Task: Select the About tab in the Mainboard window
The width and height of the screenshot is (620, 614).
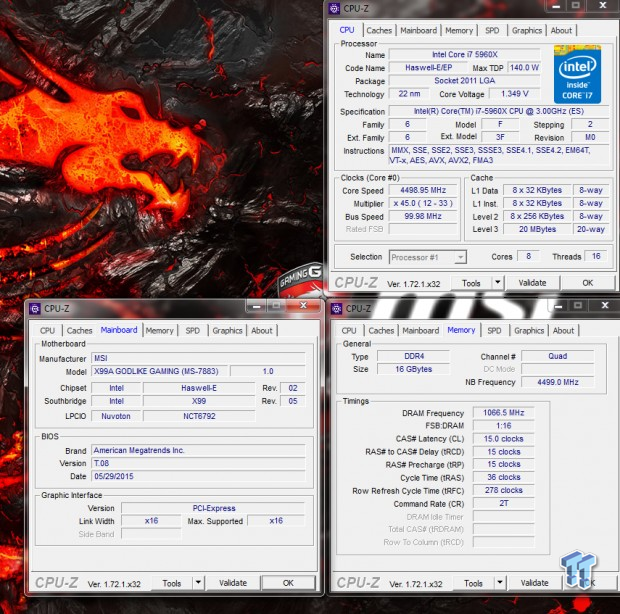Action: [x=261, y=331]
